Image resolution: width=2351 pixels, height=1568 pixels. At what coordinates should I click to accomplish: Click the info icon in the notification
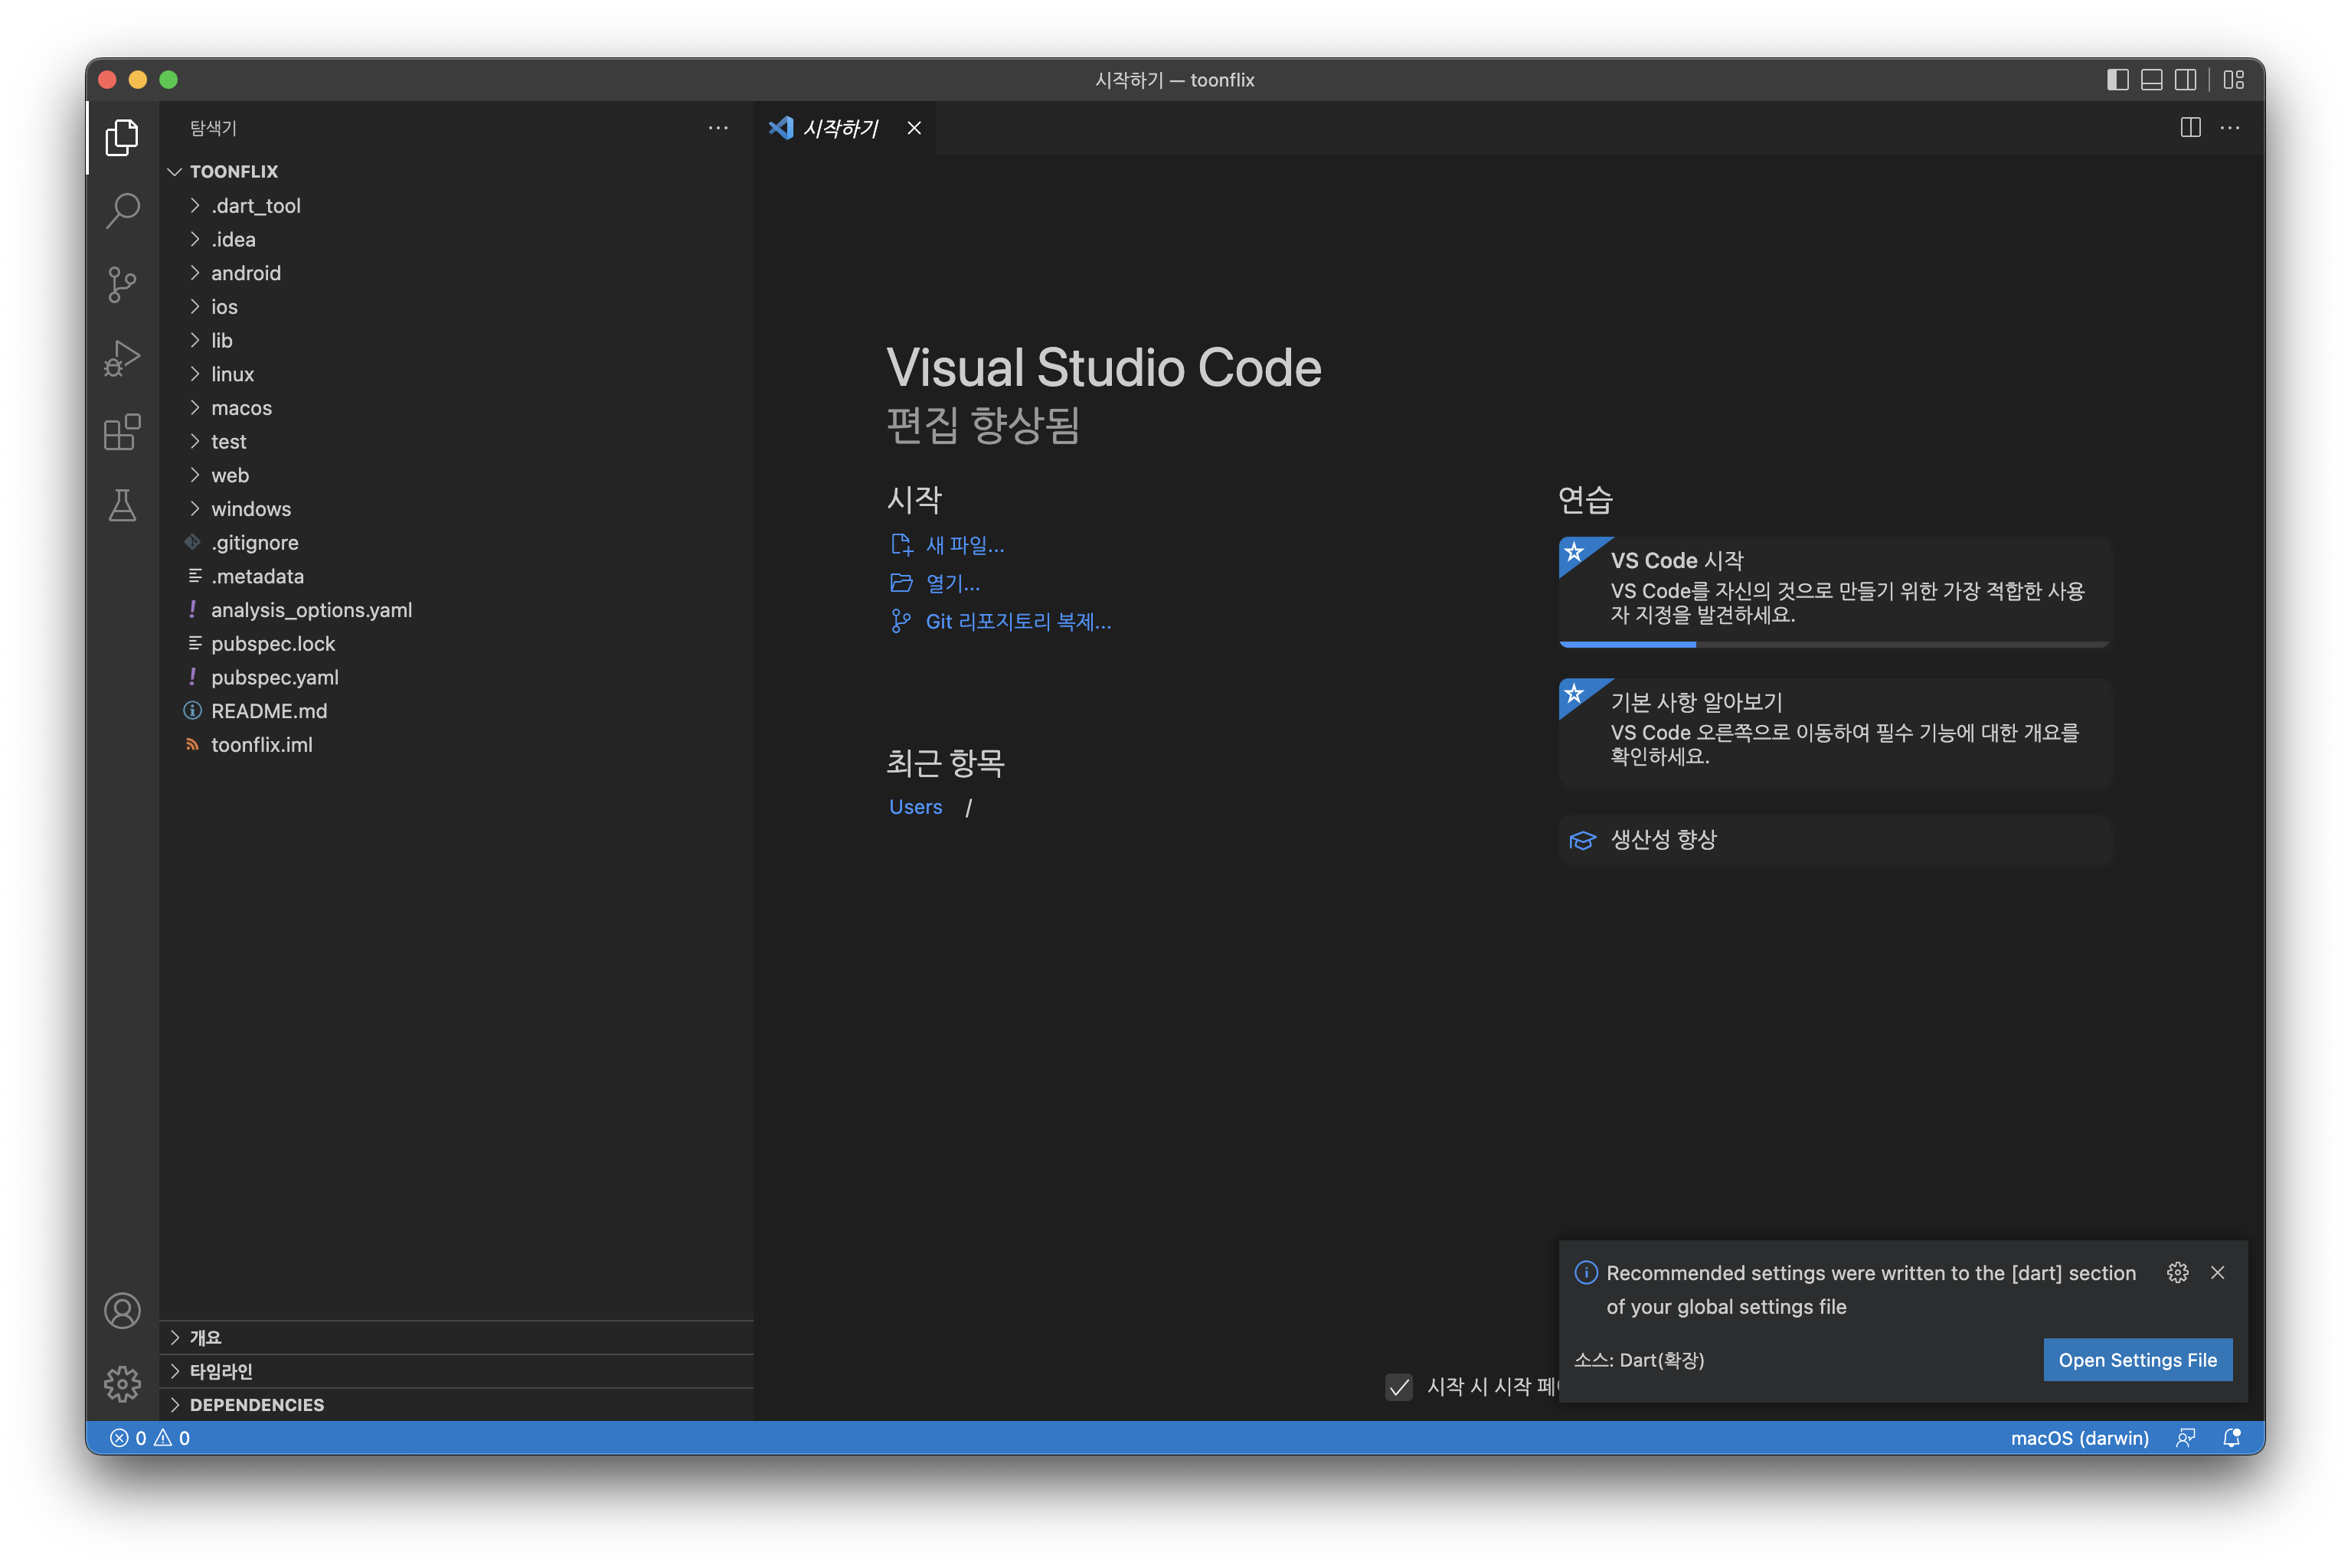tap(1586, 1273)
